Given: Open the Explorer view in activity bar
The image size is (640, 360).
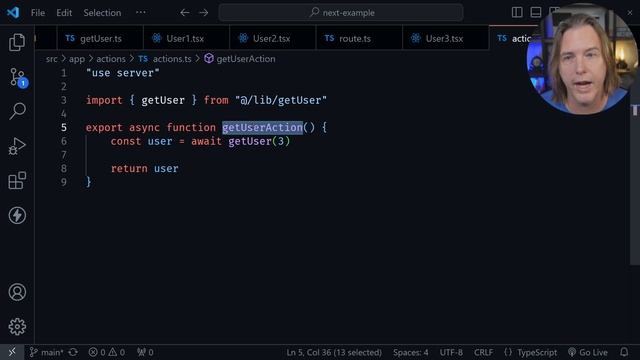Looking at the screenshot, I should coord(17,42).
